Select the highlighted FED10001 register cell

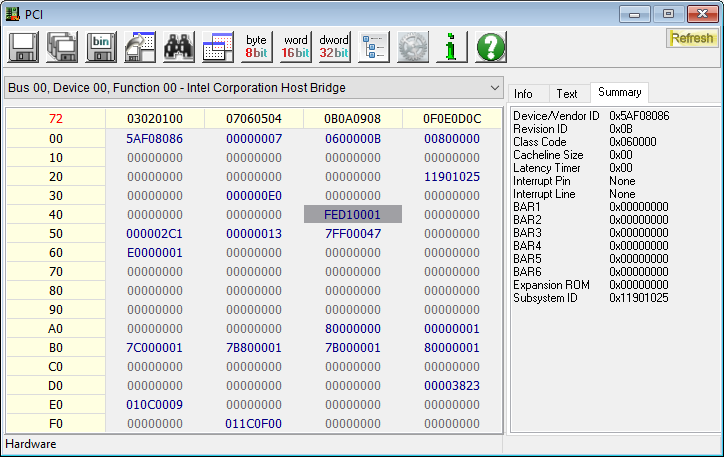click(x=353, y=214)
